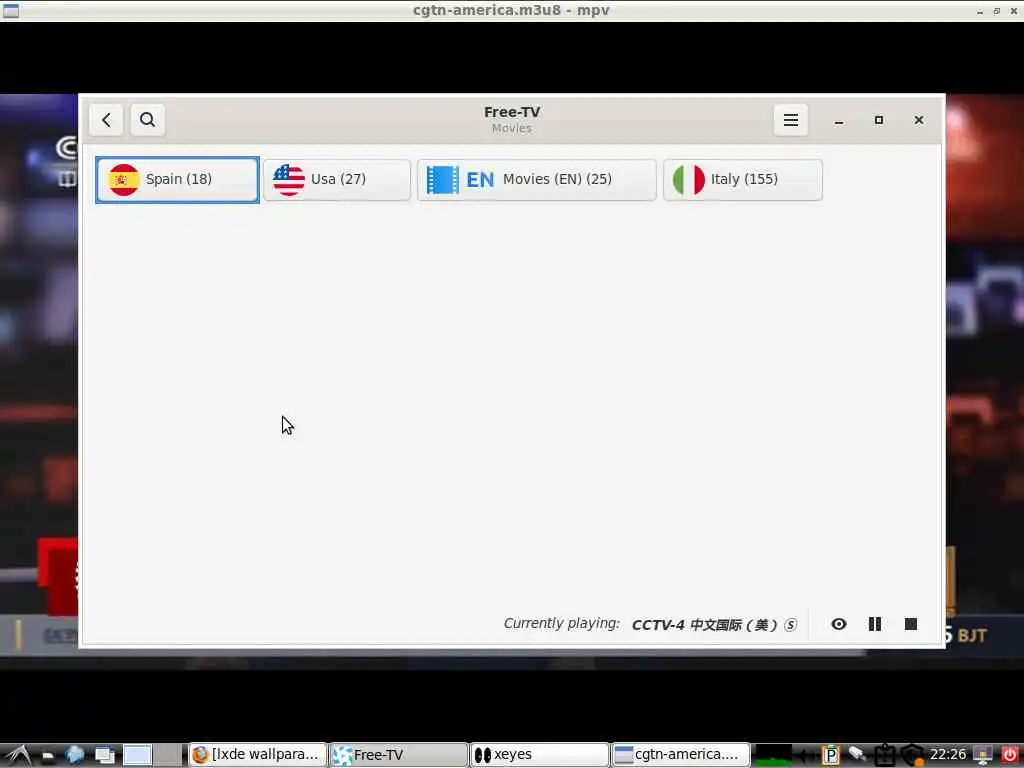Click the blue film strip EN icon
The height and width of the screenshot is (768, 1024).
[x=460, y=180]
